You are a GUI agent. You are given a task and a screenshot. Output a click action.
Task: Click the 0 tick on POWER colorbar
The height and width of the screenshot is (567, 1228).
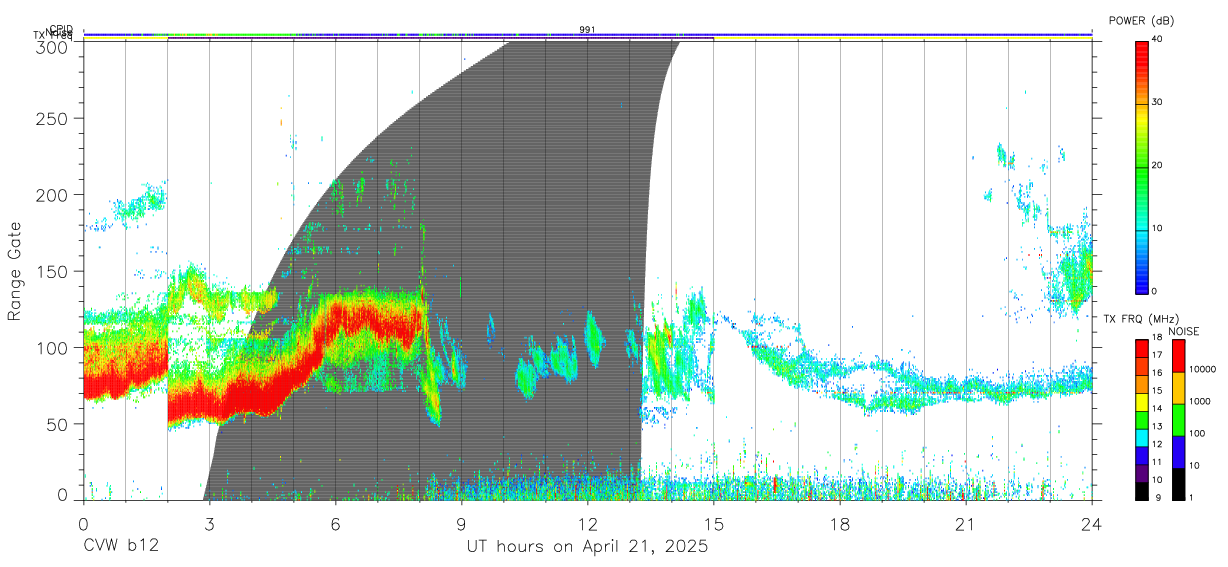[1155, 291]
